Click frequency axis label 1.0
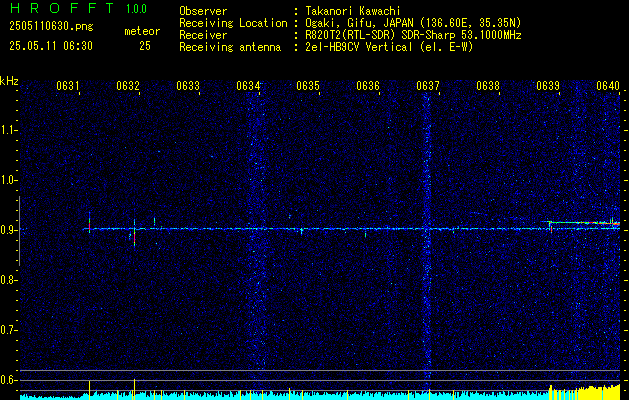This screenshot has width=629, height=400. (x=7, y=180)
